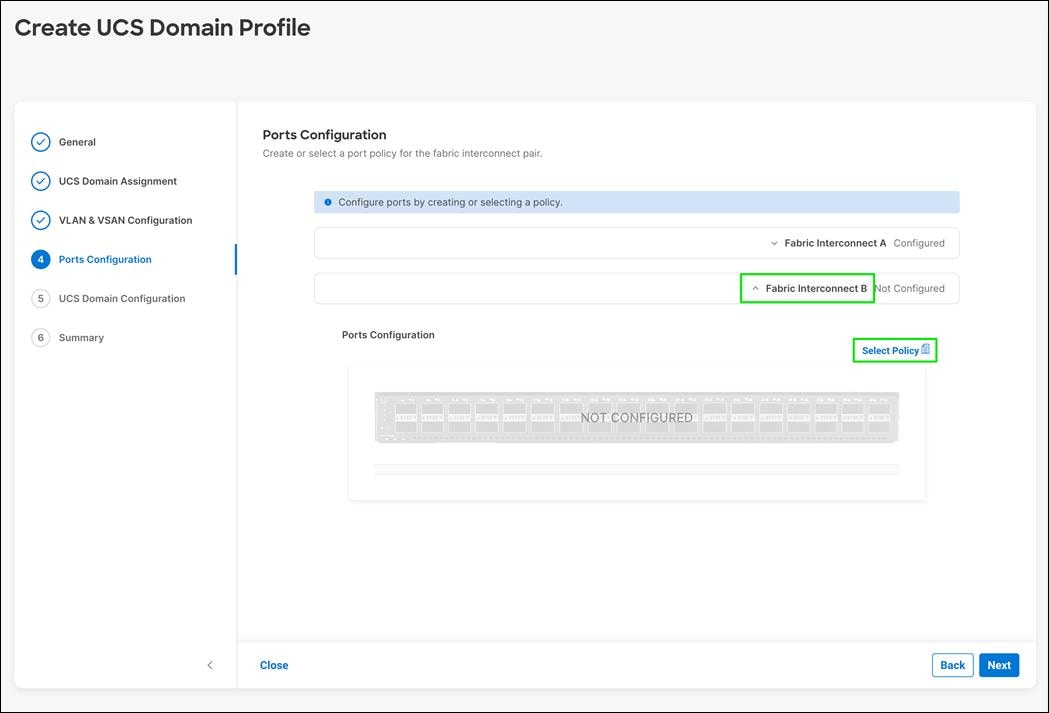Viewport: 1049px width, 713px height.
Task: Collapse the wizard sidebar with the chevron
Action: coord(210,664)
